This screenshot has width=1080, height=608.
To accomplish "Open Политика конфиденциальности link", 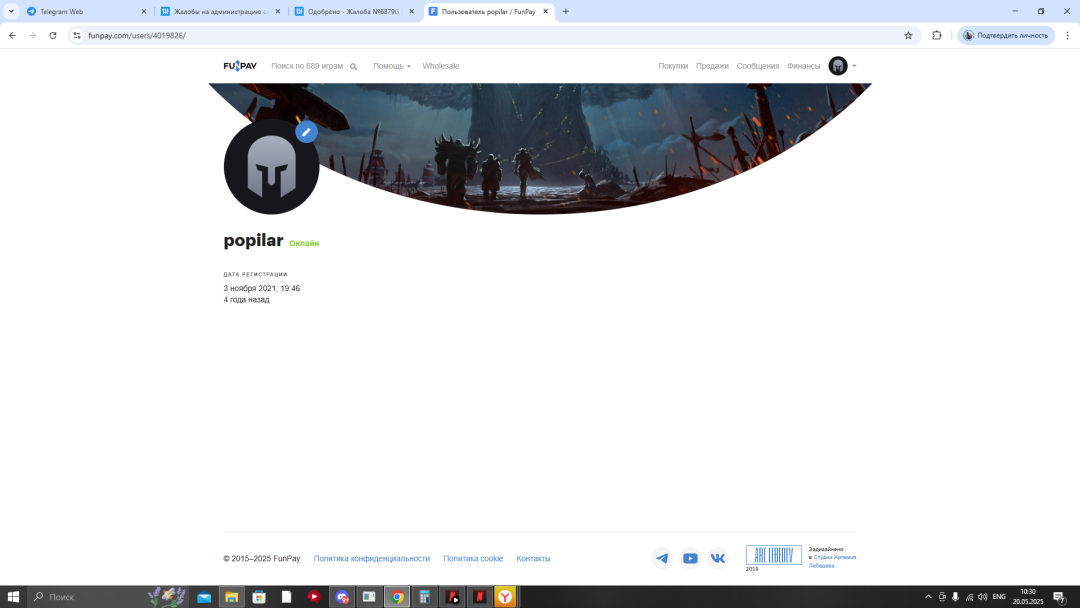I will [x=372, y=558].
